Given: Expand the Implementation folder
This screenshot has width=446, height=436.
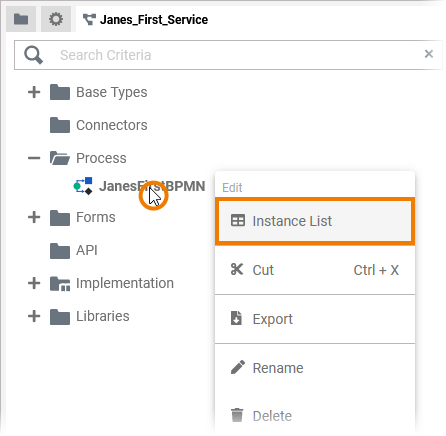Looking at the screenshot, I should pos(34,283).
